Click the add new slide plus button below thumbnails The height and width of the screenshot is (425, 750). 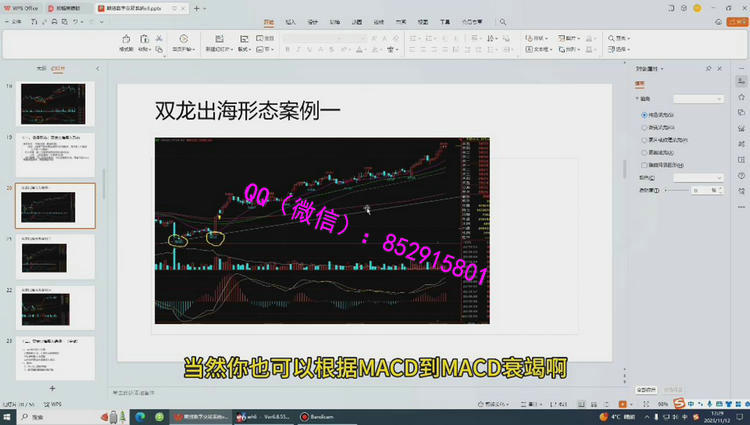(x=53, y=387)
